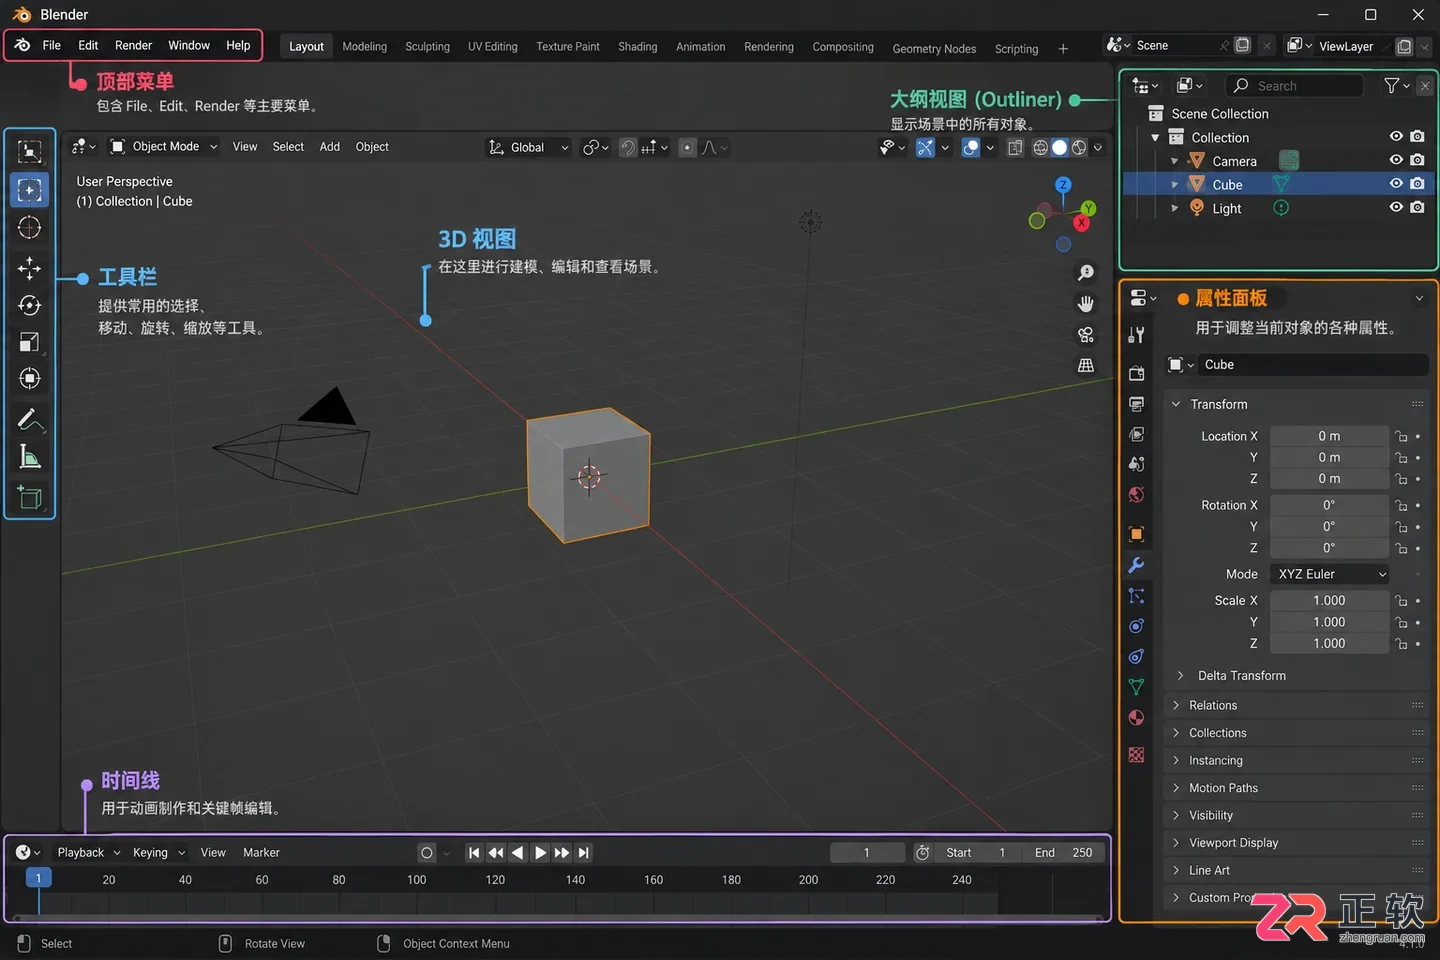Image resolution: width=1440 pixels, height=960 pixels.
Task: Open the Output properties tab
Action: pos(1136,404)
